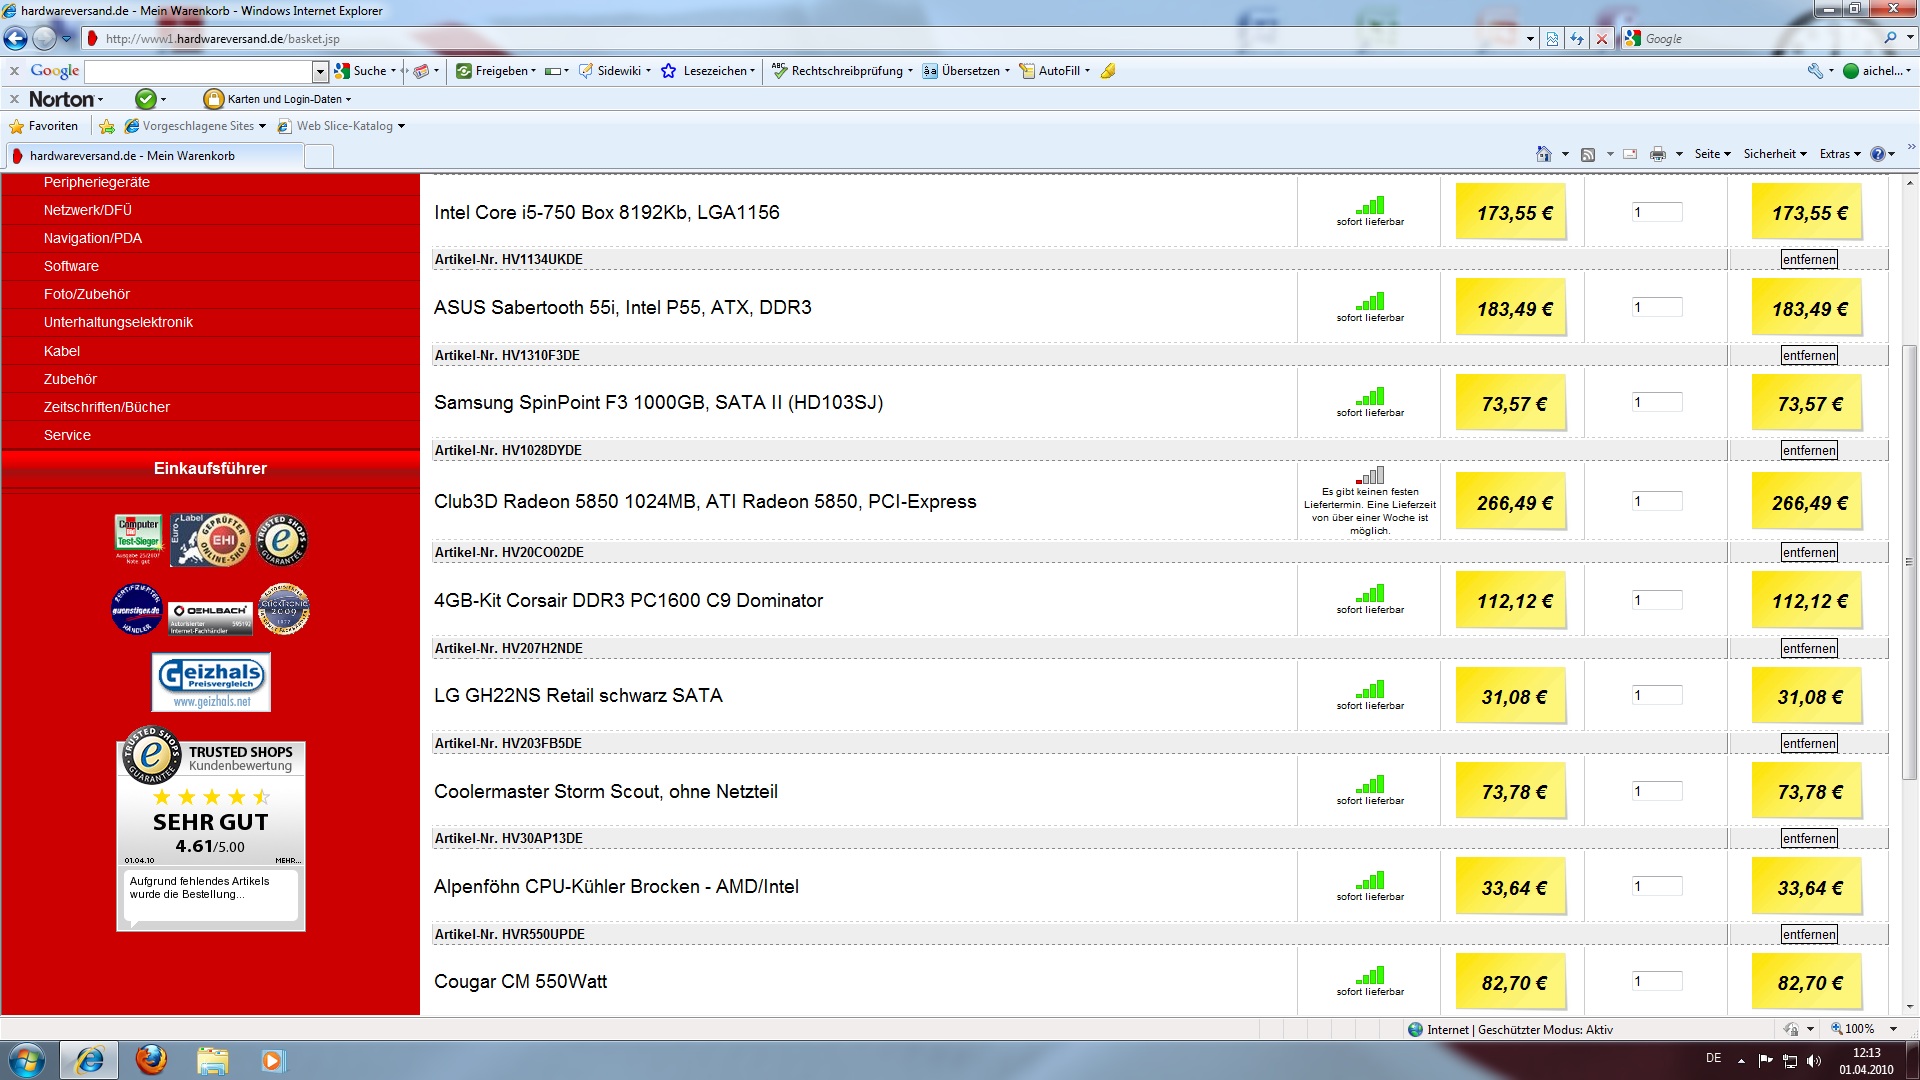Click the page's vertical scrollbar thumb
Viewport: 1920px width, 1080px height.
click(x=1908, y=560)
